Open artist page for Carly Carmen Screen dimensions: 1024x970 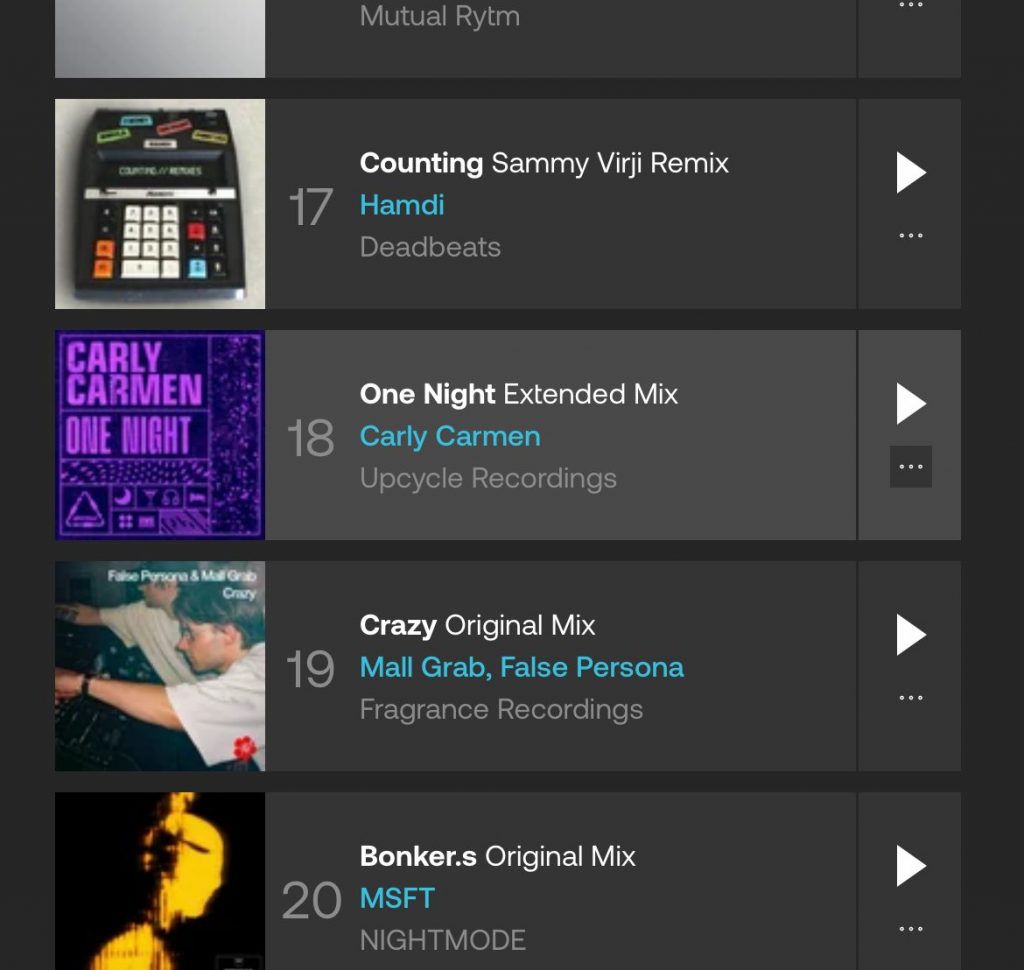click(450, 436)
